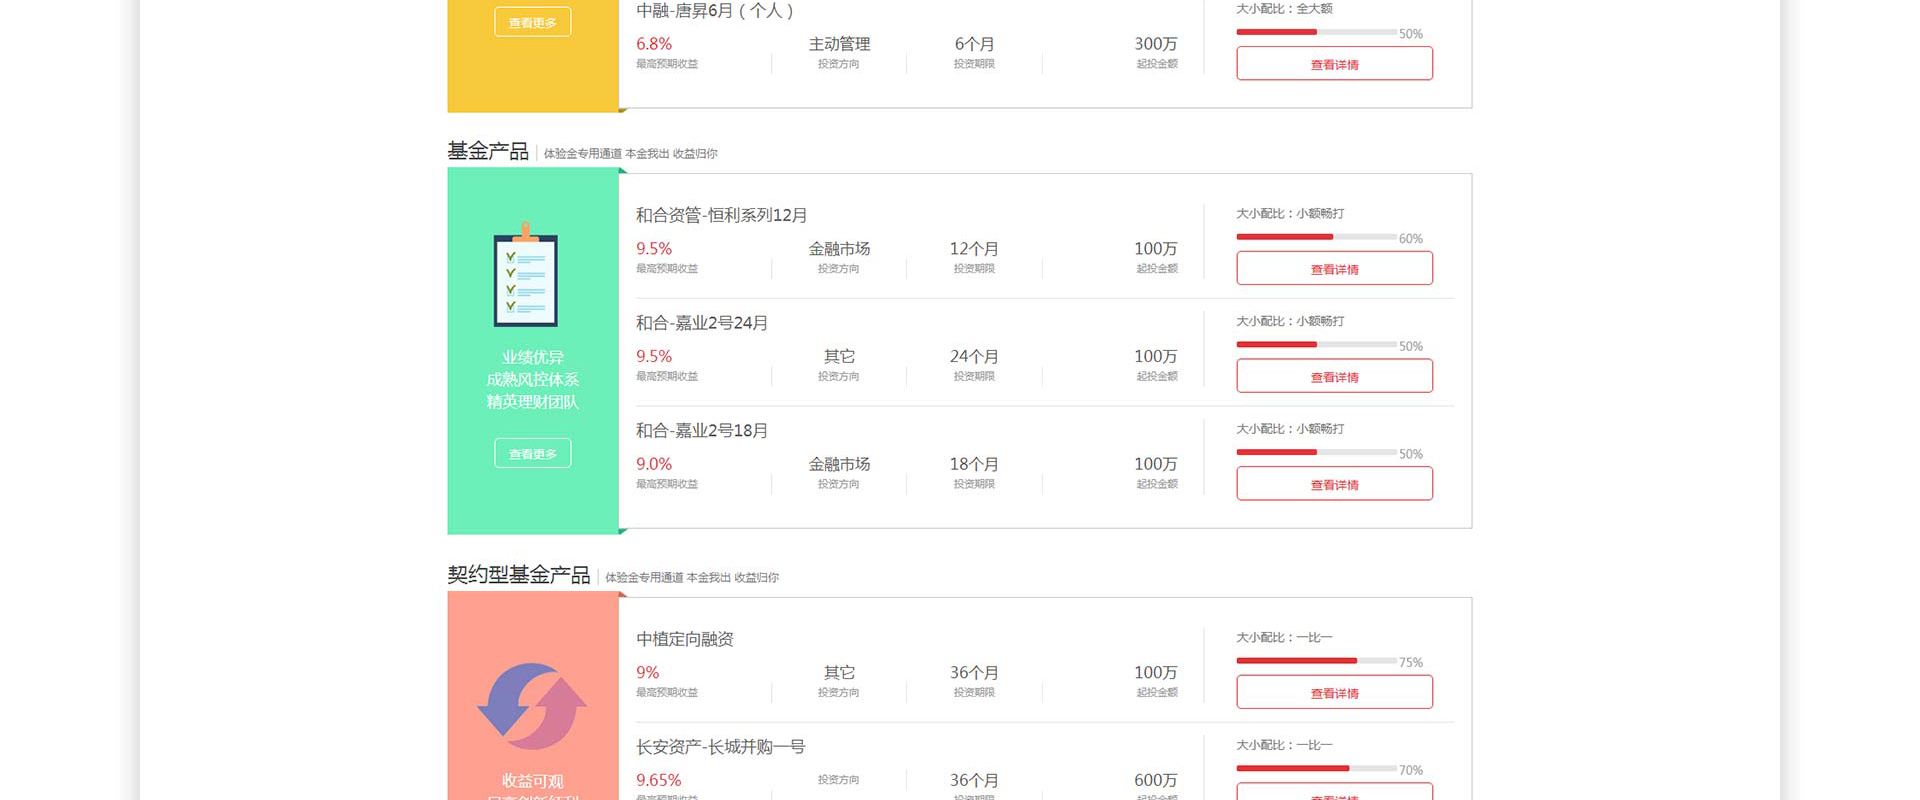Click the 中融-唐昇6月（个人）product title
1920x800 pixels.
714,11
